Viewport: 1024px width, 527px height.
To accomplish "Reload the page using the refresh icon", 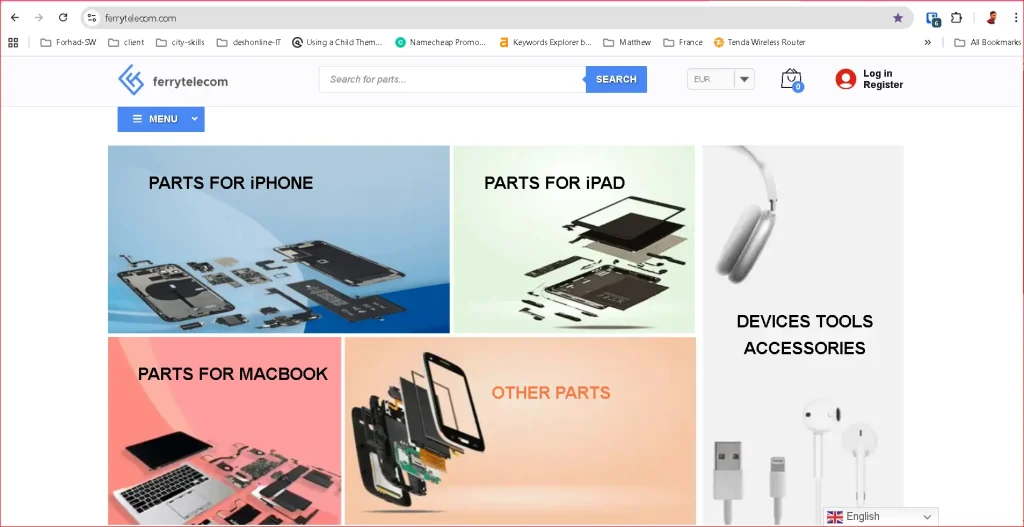I will tap(63, 18).
